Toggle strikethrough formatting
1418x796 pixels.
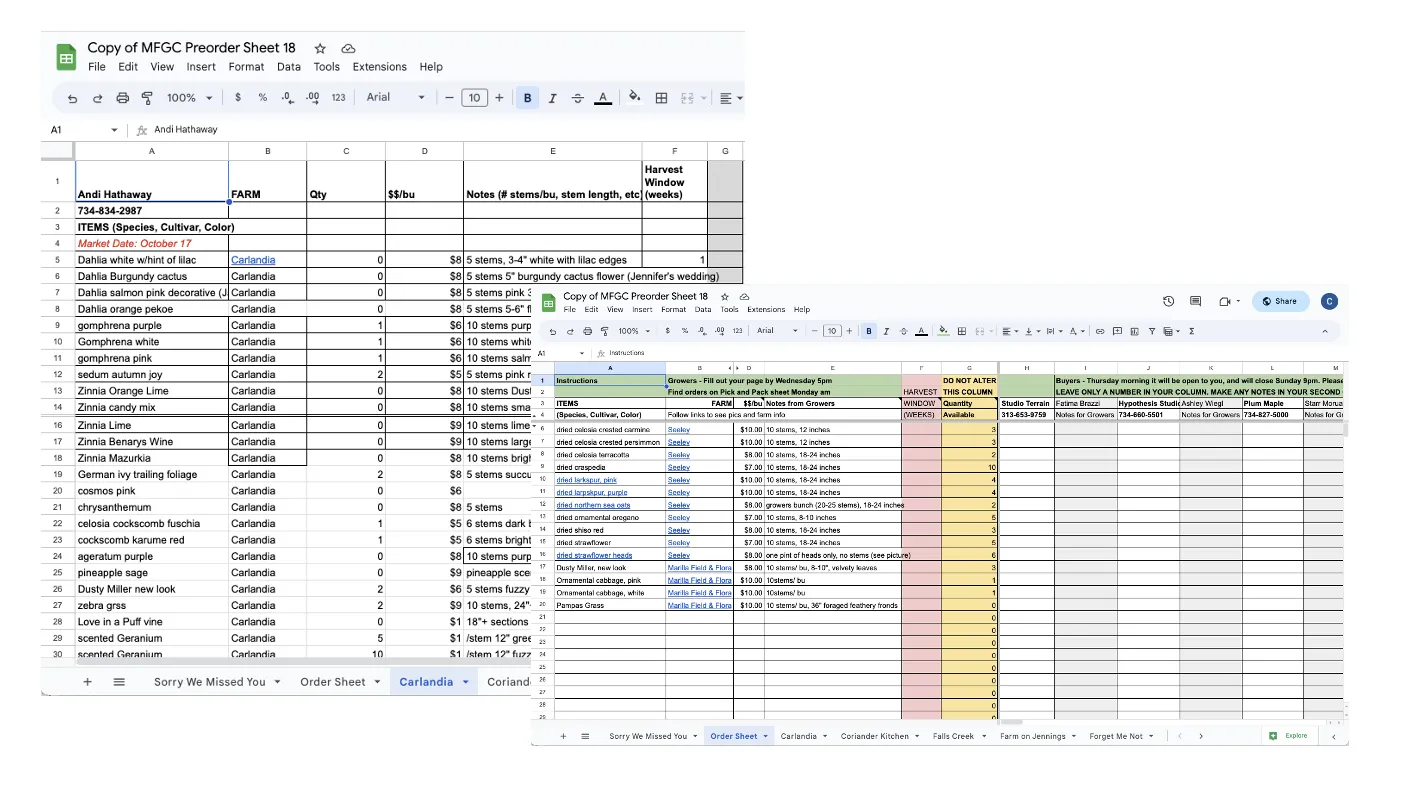pyautogui.click(x=577, y=97)
